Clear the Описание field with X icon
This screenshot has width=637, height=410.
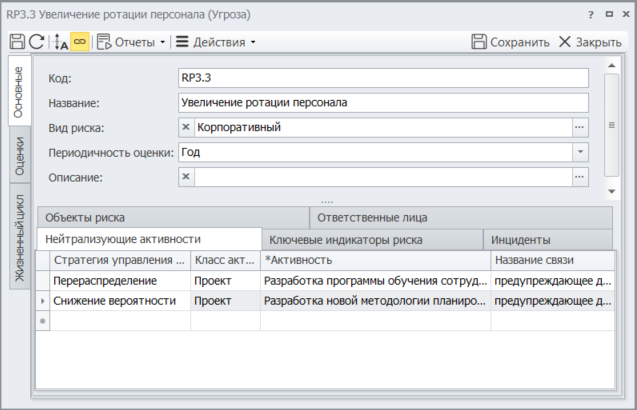pos(186,177)
